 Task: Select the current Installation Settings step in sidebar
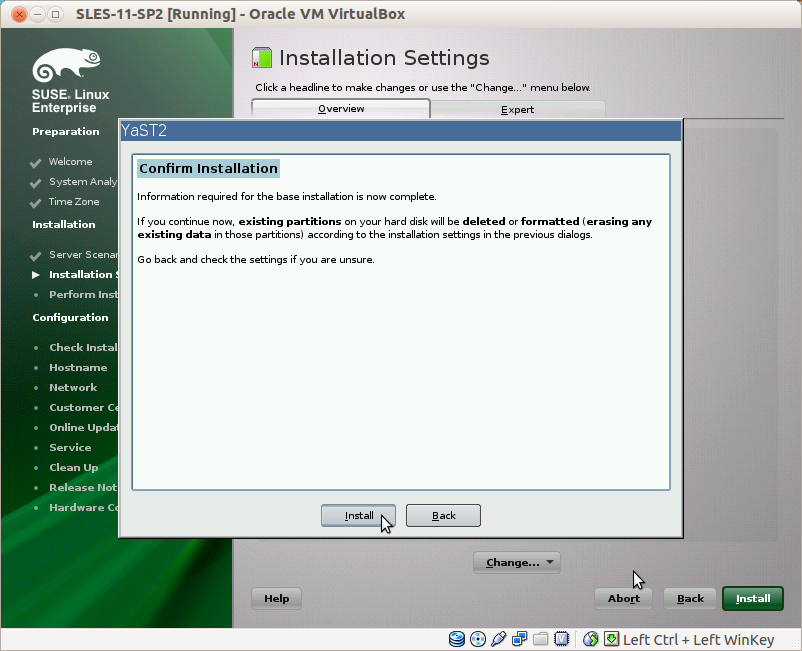[x=83, y=275]
